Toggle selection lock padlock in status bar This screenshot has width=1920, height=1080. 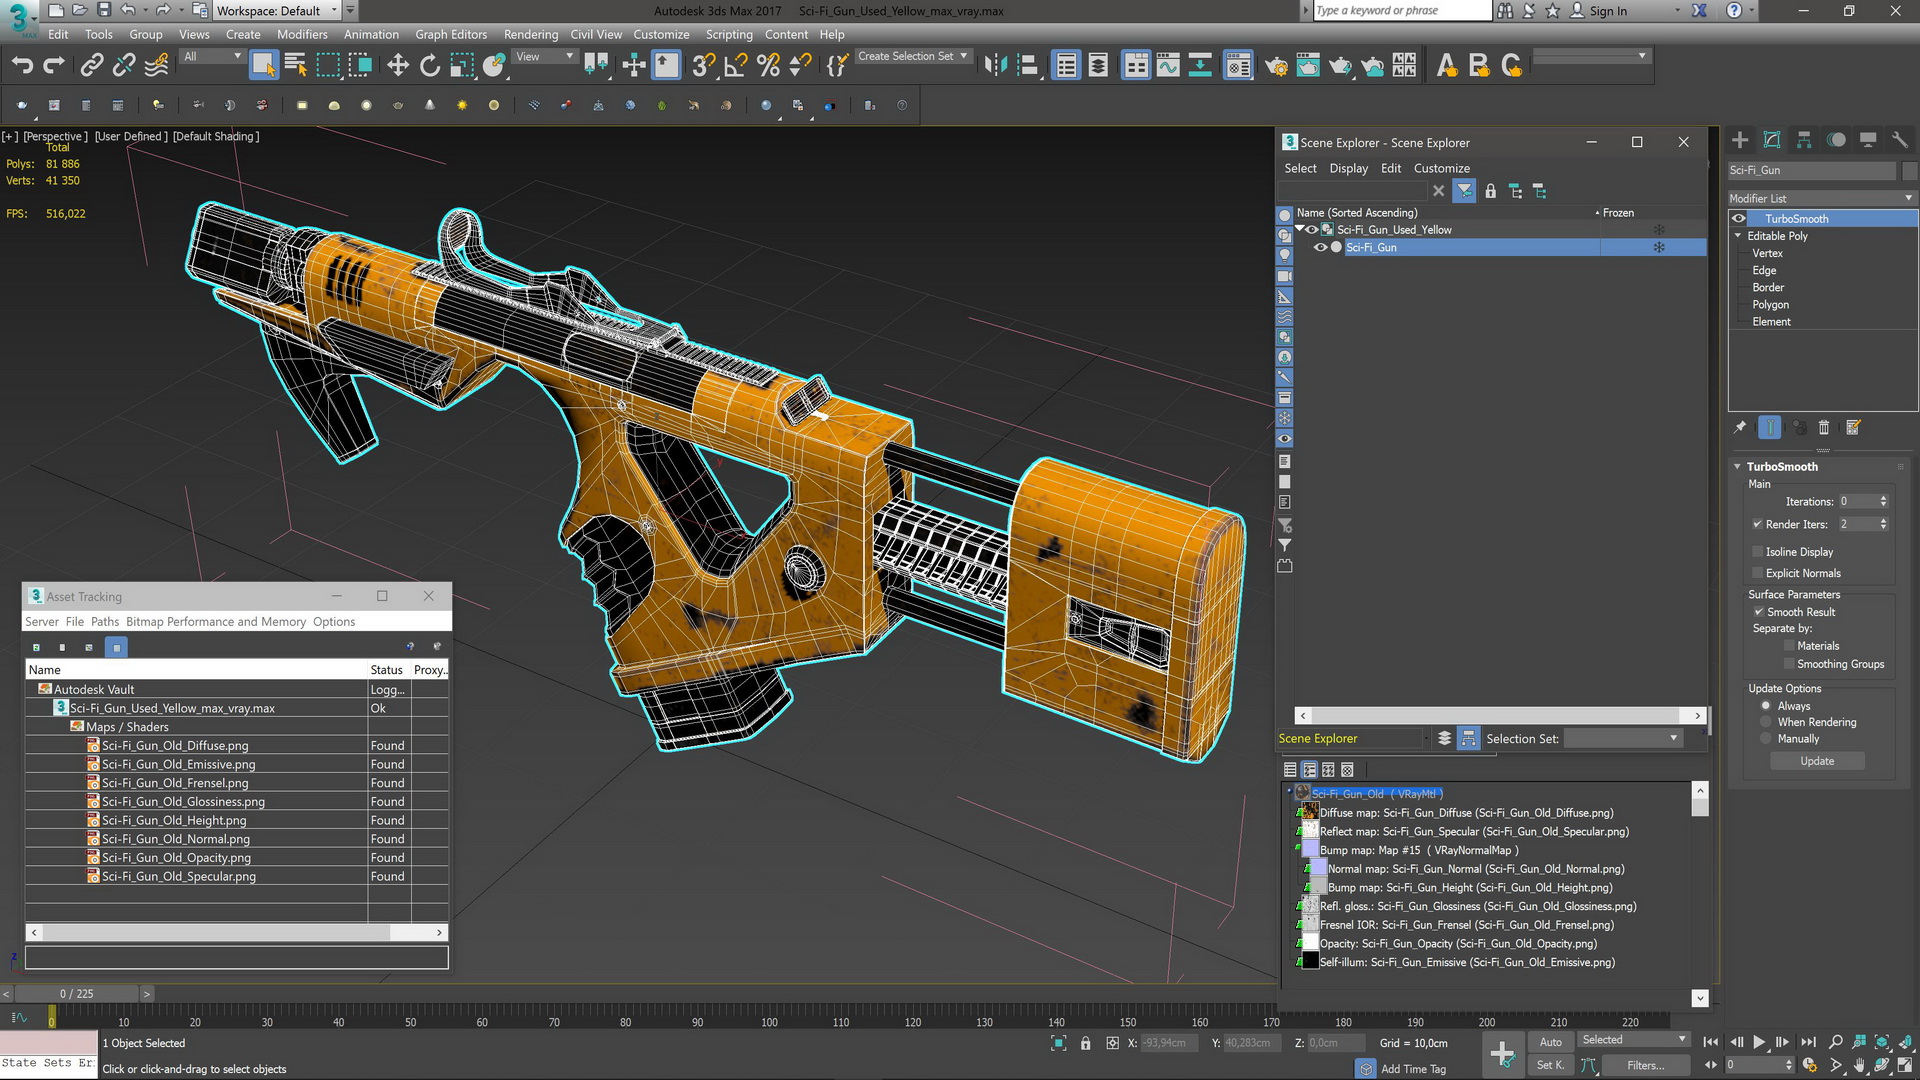(x=1086, y=1043)
